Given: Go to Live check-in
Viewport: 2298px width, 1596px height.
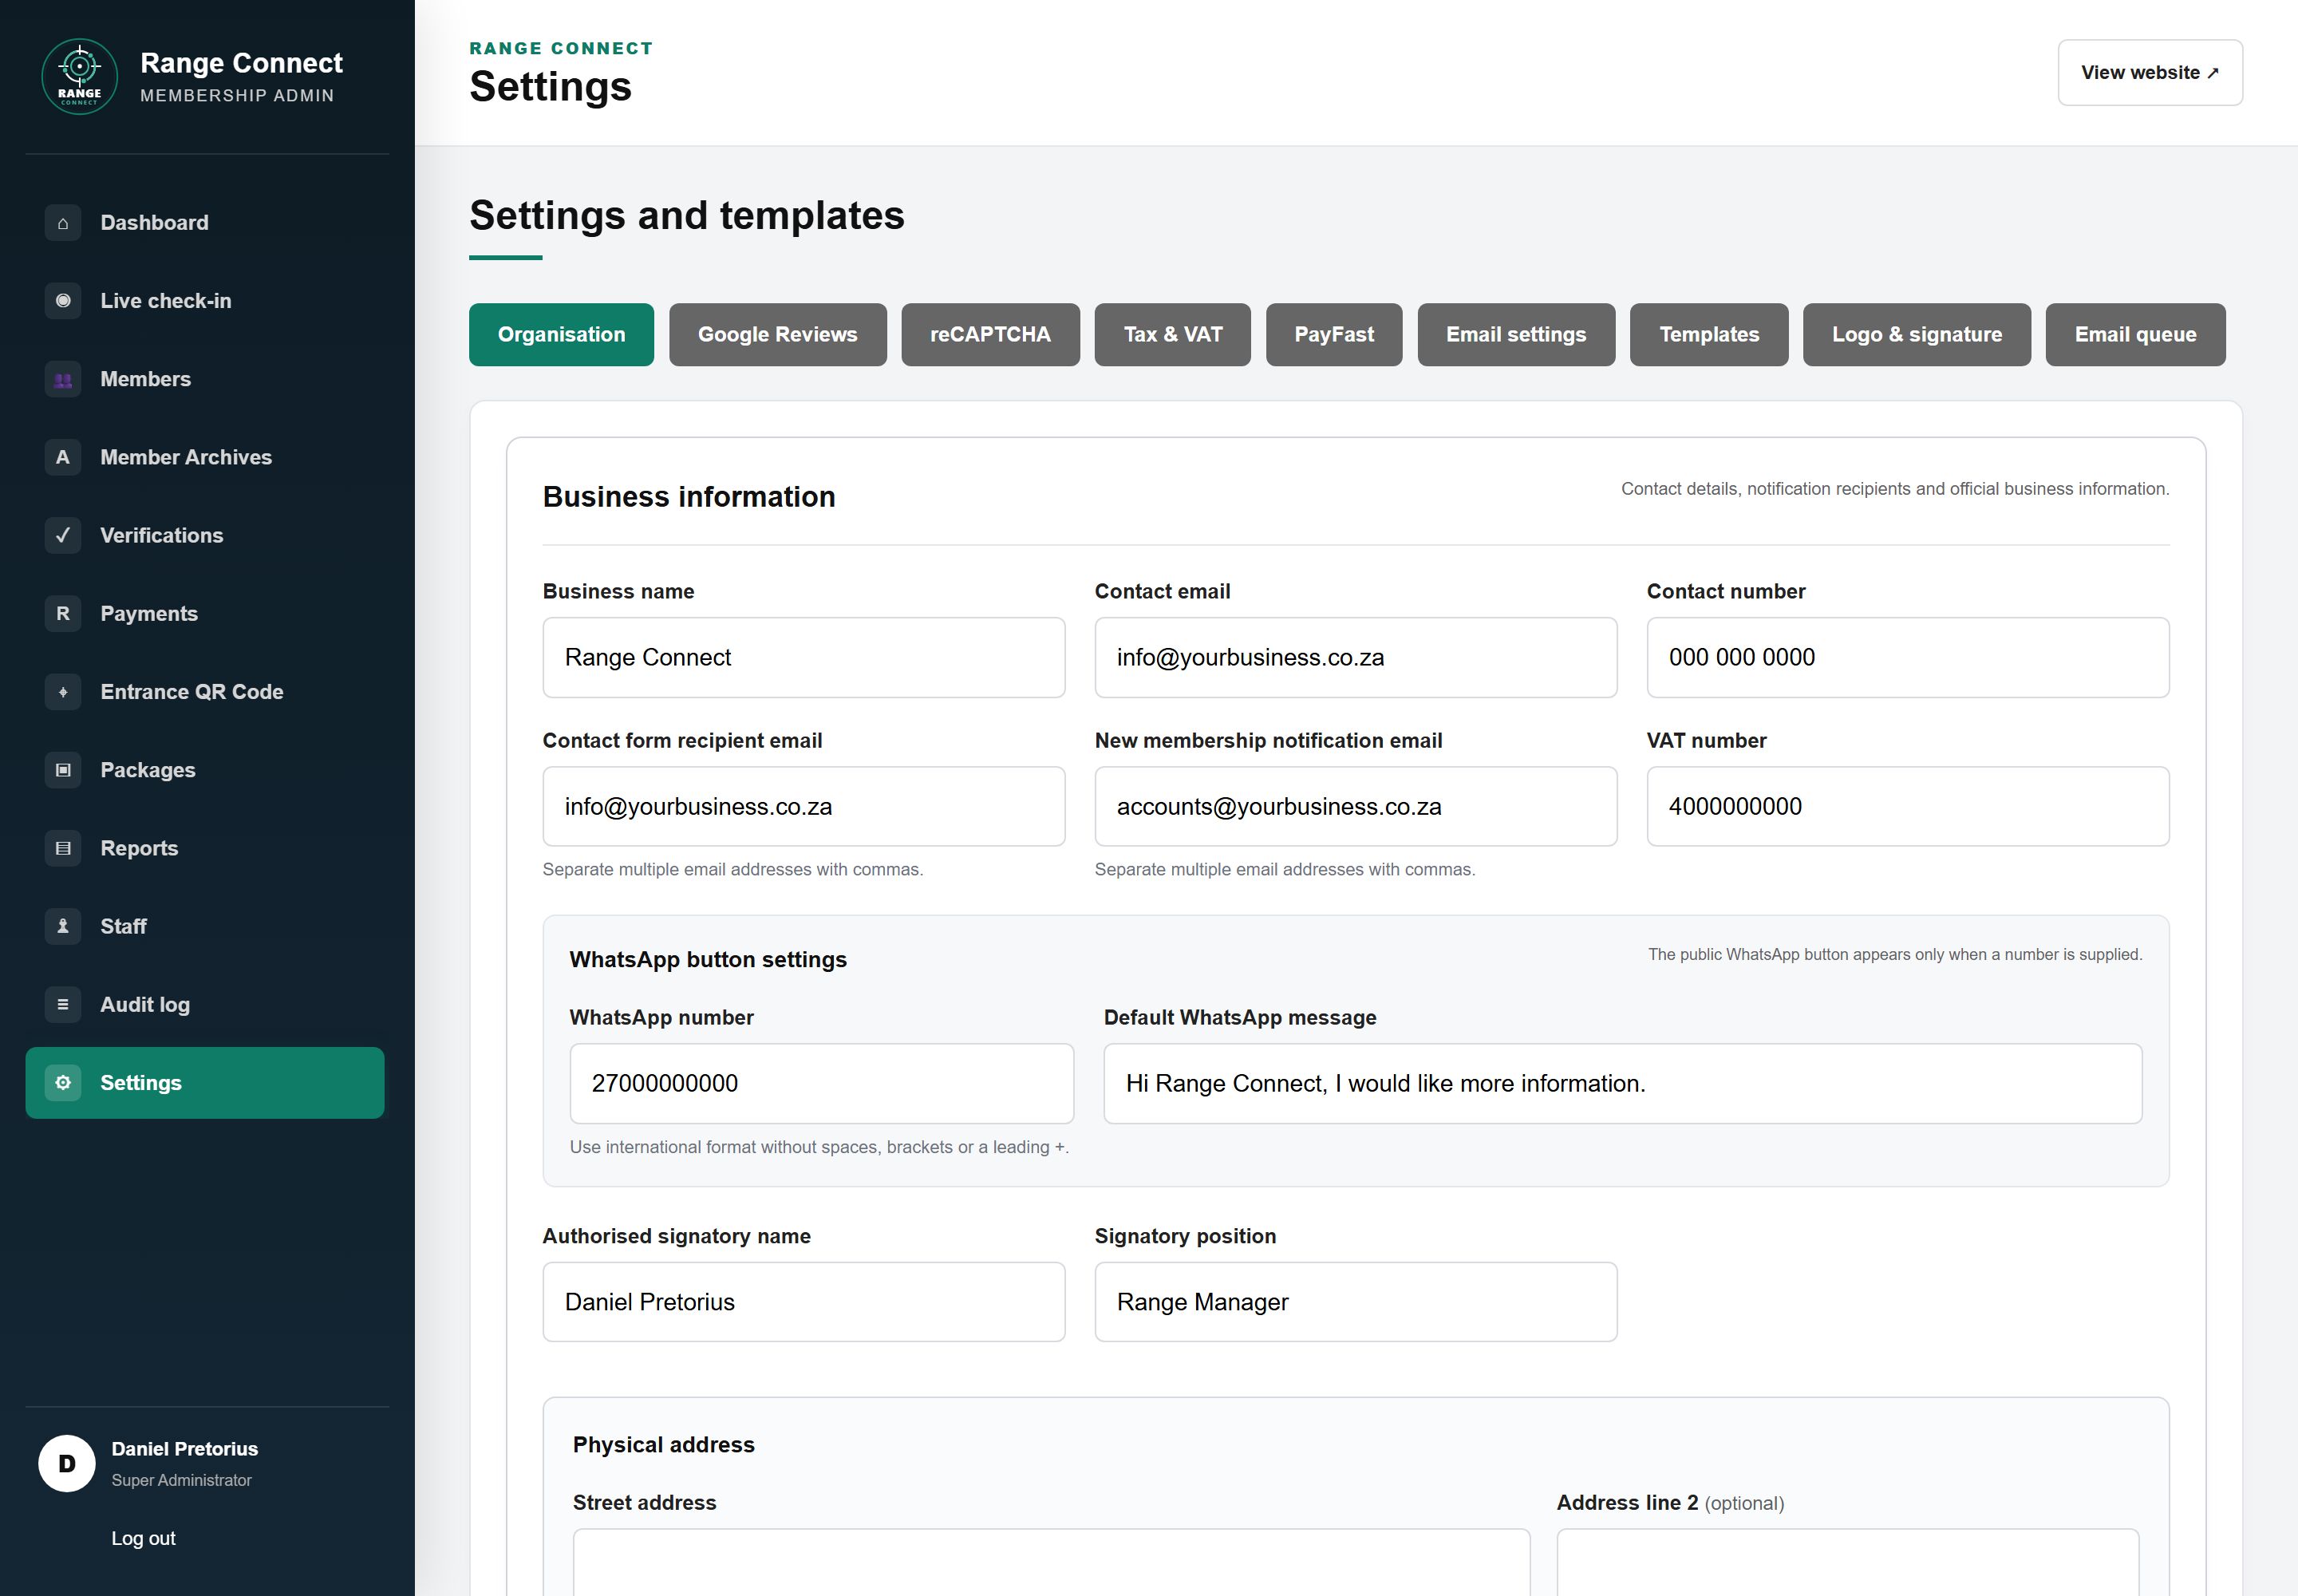Looking at the screenshot, I should pos(205,301).
